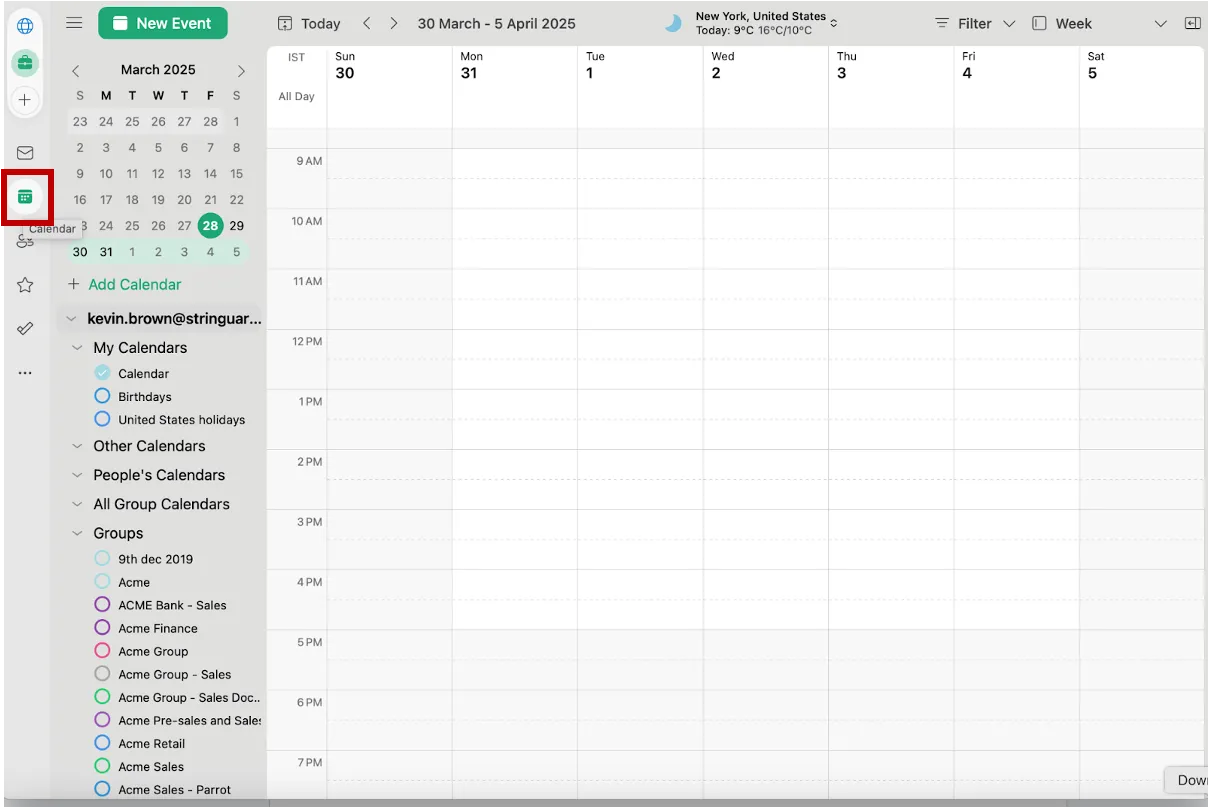Select the green briefcase account icon
Viewport: 1208px width, 808px height.
[x=25, y=63]
